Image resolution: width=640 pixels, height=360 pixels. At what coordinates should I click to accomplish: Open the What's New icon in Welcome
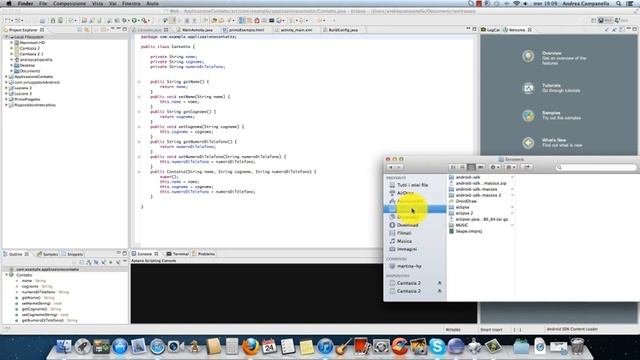coord(528,143)
